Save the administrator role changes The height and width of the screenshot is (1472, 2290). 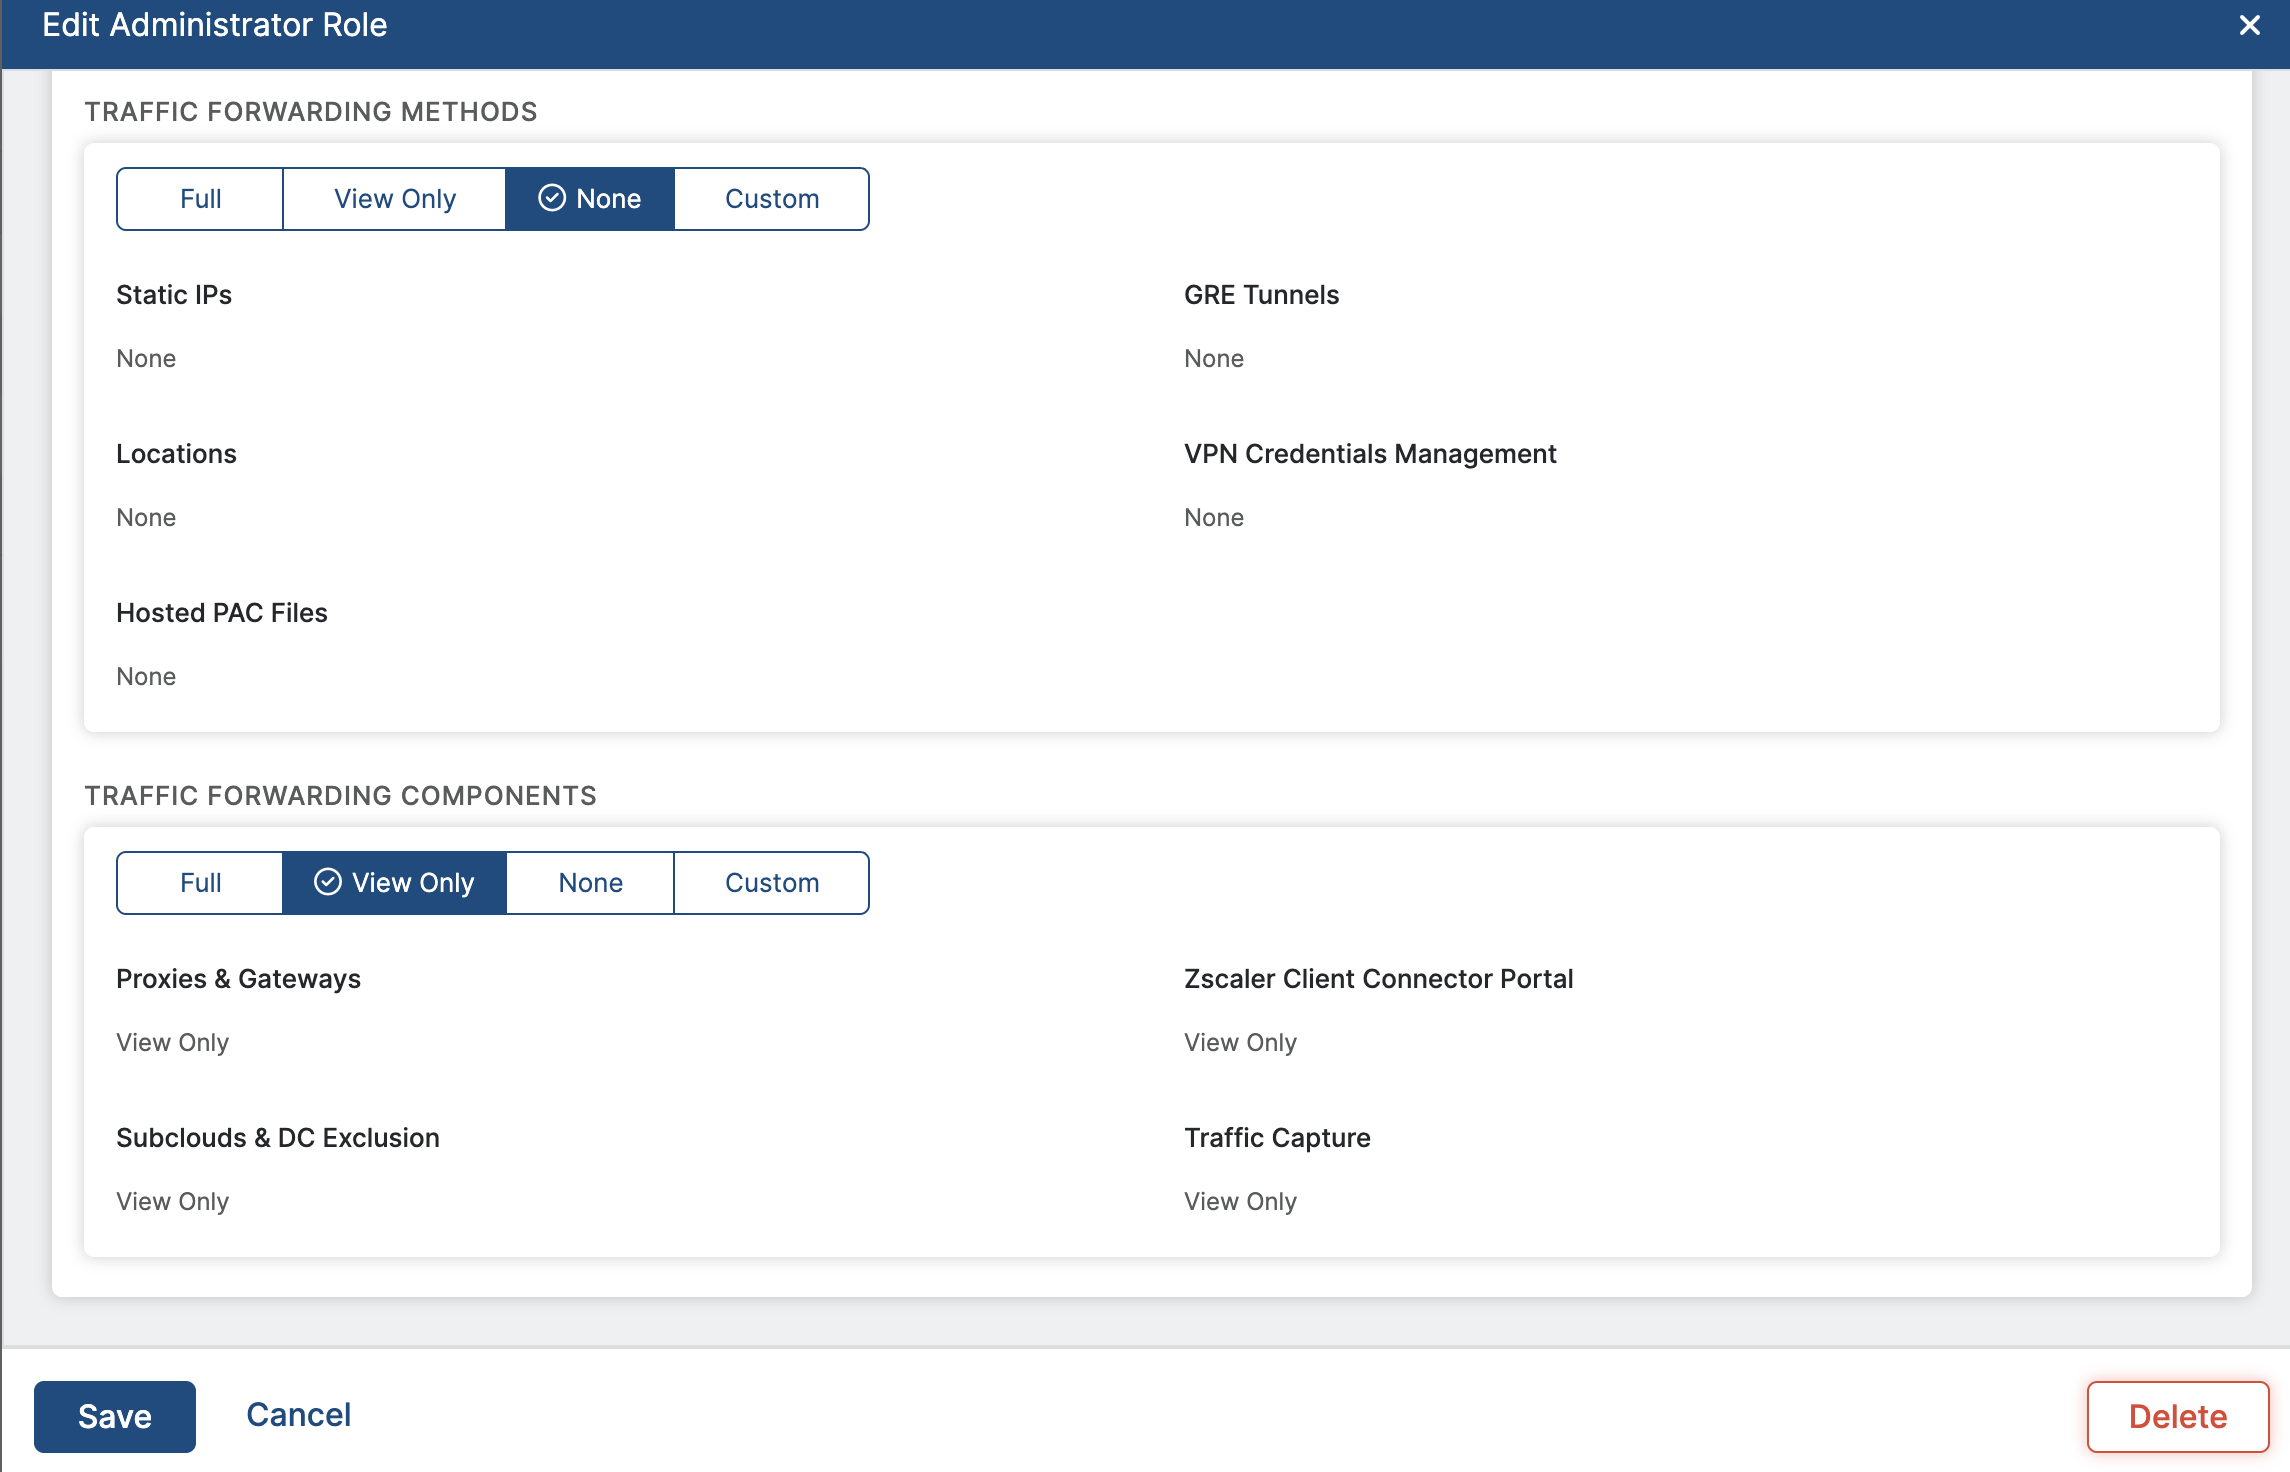click(x=115, y=1416)
